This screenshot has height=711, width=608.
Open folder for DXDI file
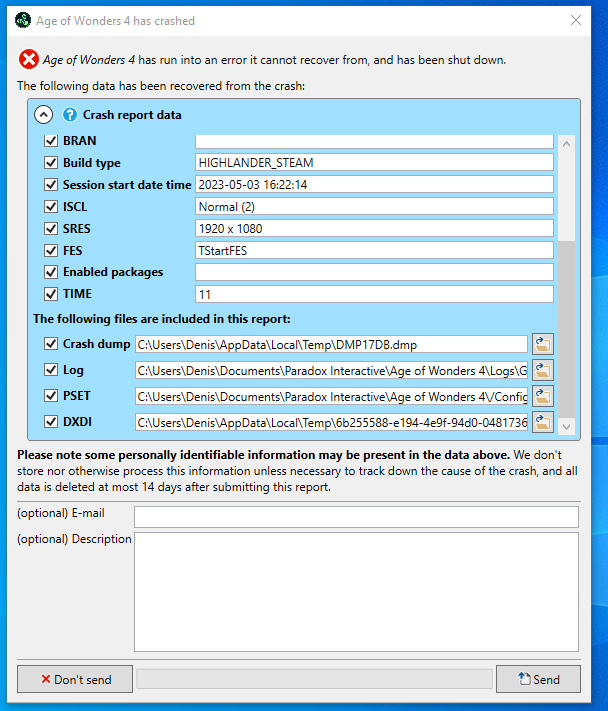click(x=543, y=422)
